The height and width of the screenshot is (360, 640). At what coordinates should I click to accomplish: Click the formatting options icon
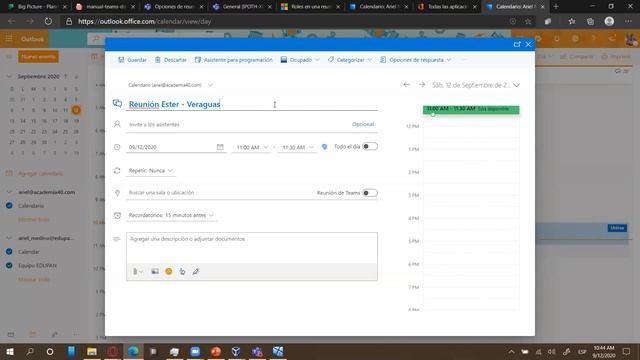point(182,271)
